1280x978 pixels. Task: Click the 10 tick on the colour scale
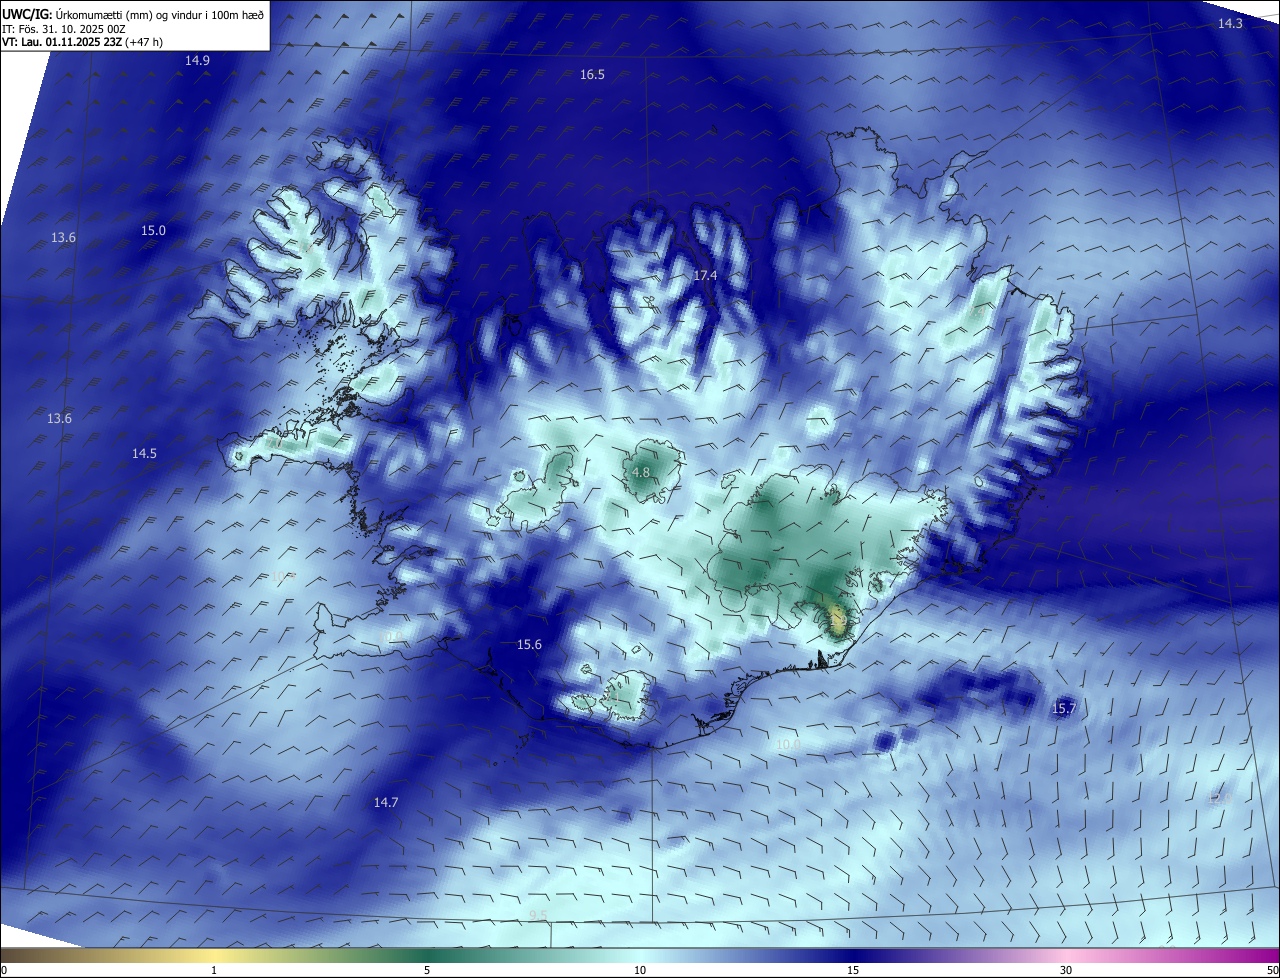coord(640,971)
